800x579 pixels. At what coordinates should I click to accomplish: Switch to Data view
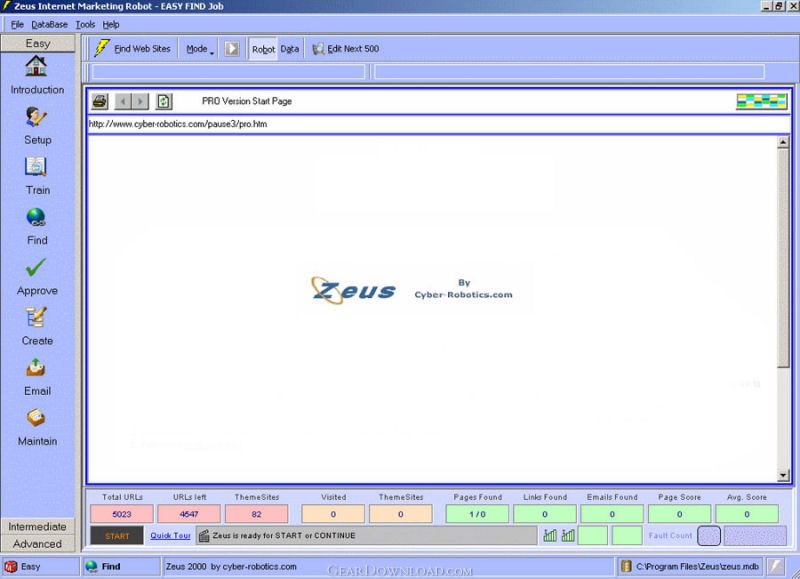(290, 48)
